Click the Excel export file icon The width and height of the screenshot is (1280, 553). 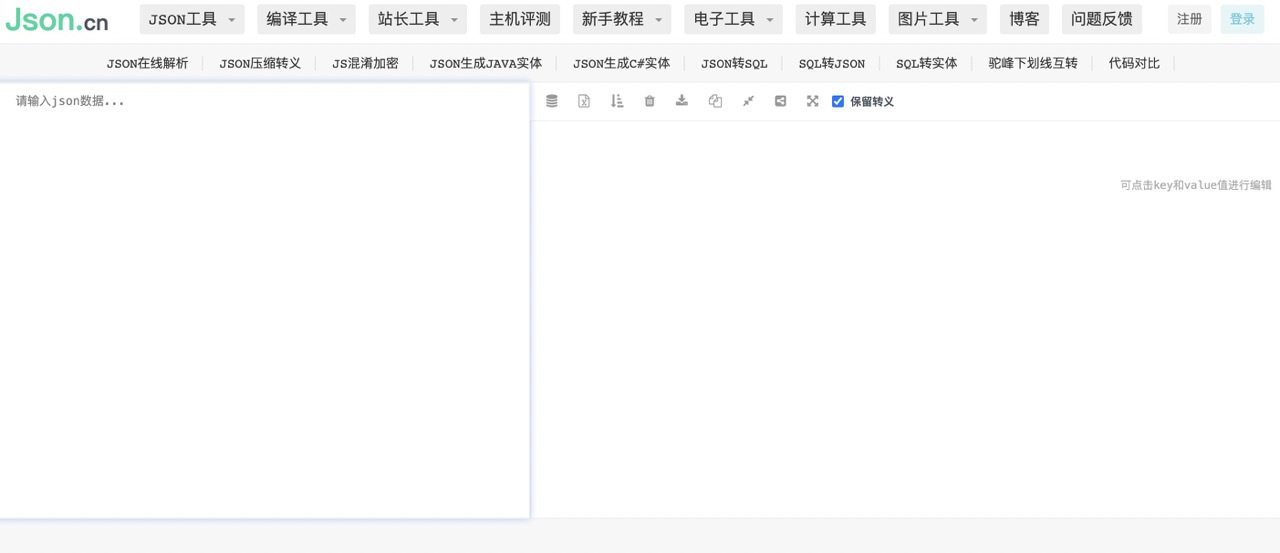pyautogui.click(x=584, y=101)
